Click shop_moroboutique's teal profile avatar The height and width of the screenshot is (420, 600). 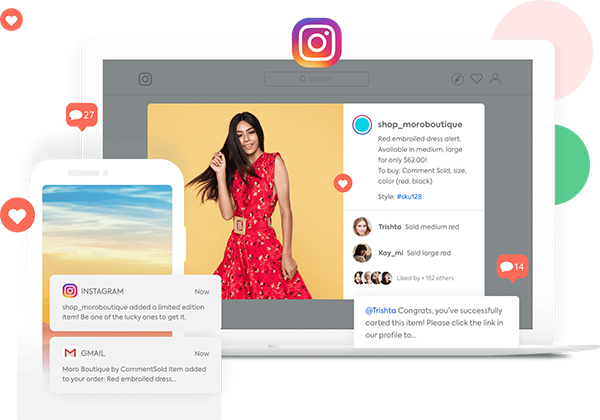coord(363,126)
